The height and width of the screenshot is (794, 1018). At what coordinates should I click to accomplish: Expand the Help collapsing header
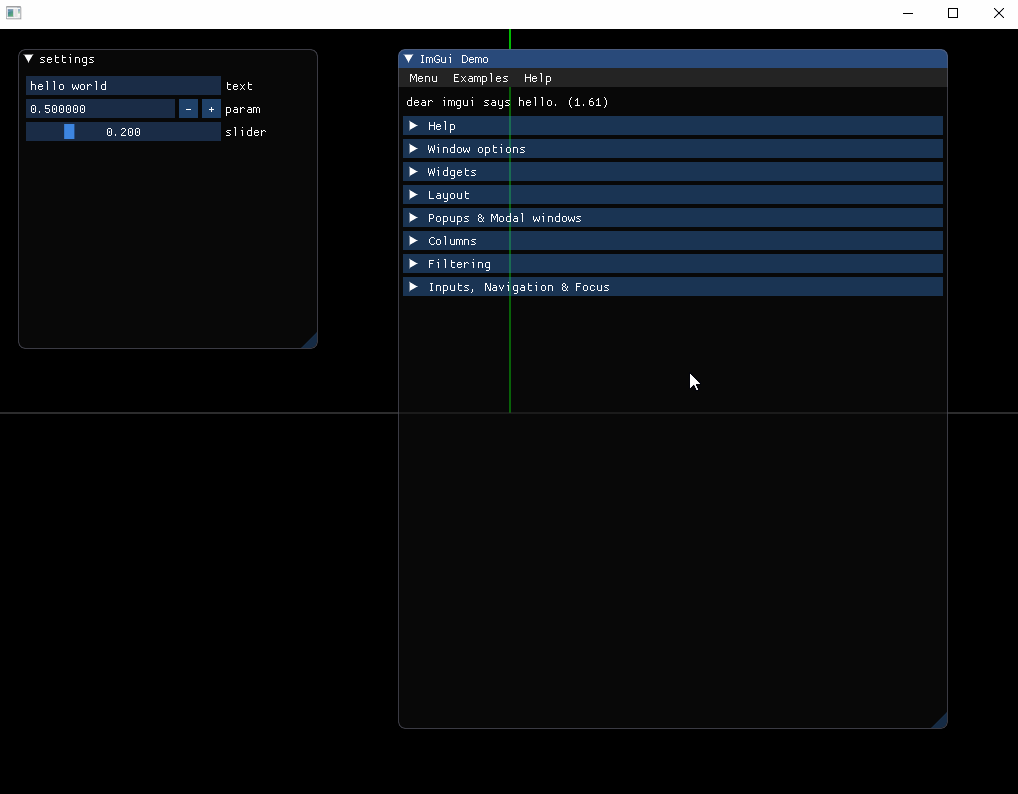(673, 126)
